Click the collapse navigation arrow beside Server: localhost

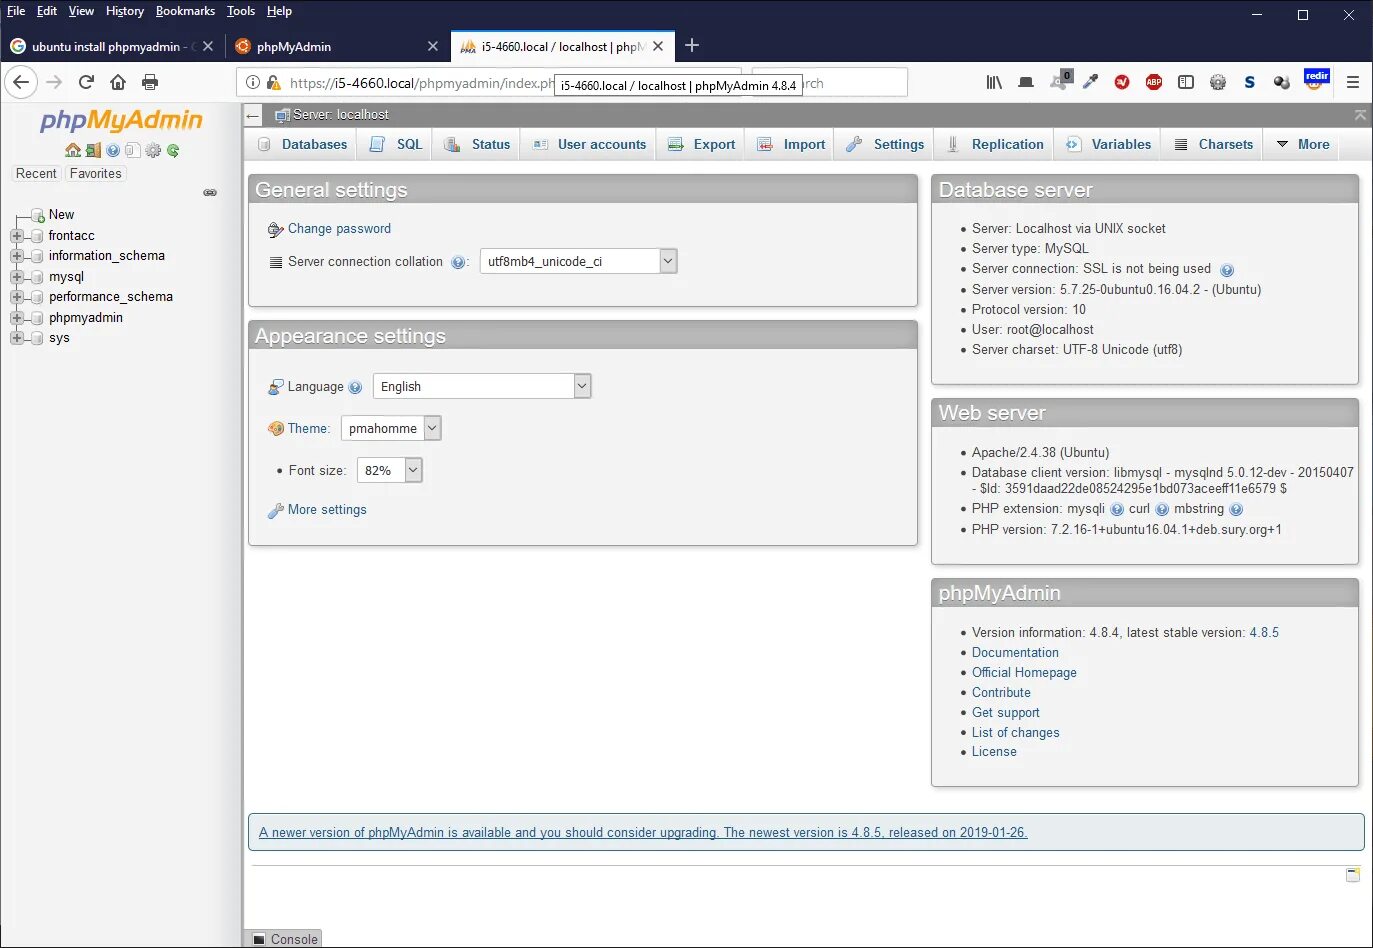pyautogui.click(x=254, y=115)
